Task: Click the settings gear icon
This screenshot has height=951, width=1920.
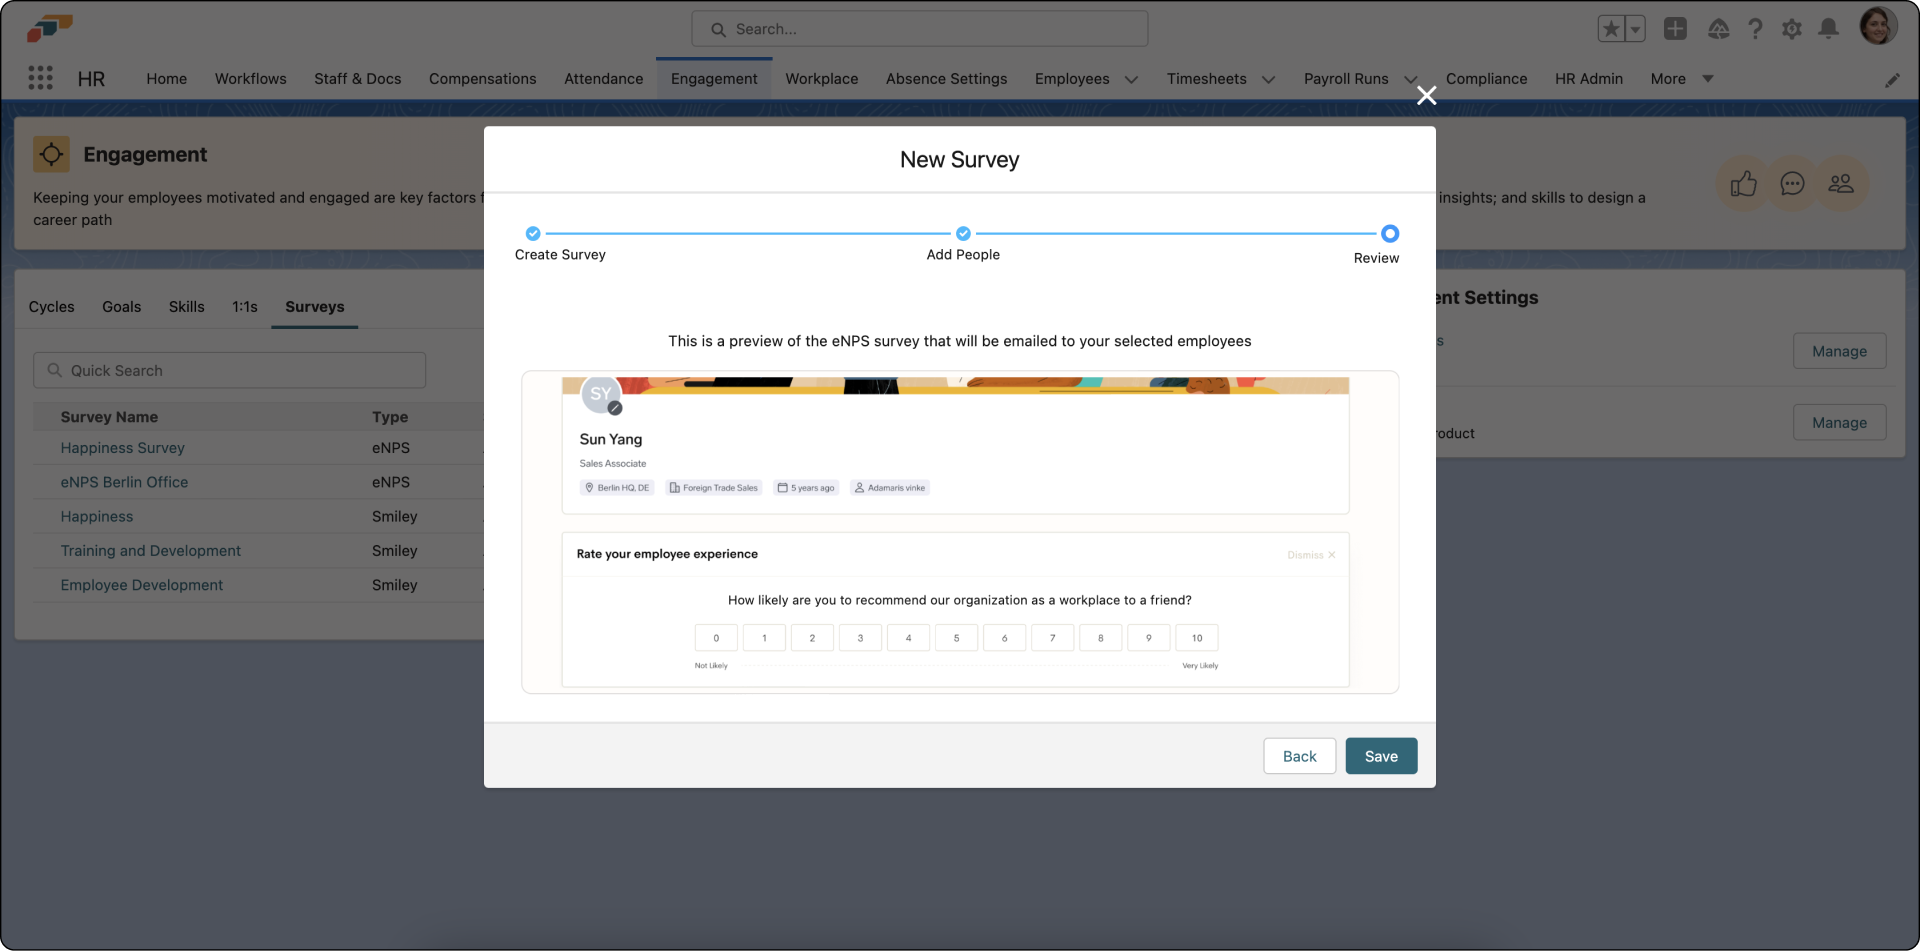Action: point(1792,29)
